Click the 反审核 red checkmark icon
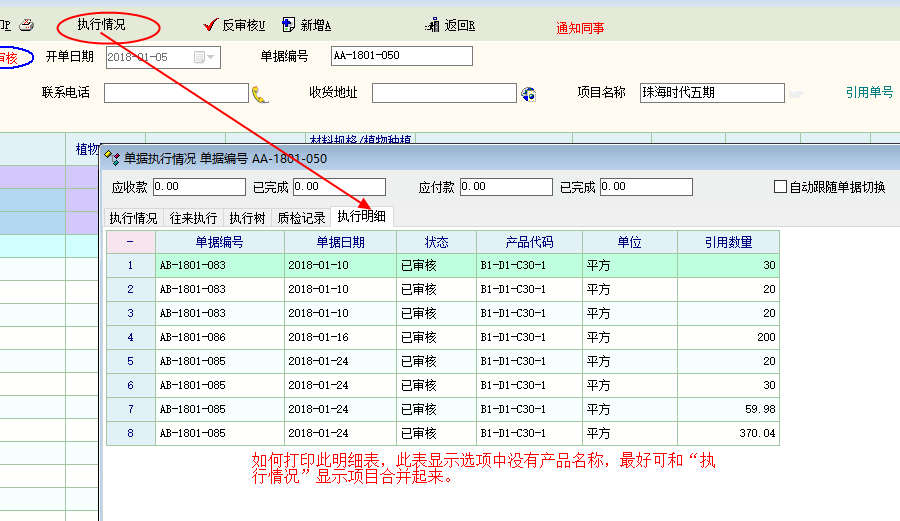 210,25
